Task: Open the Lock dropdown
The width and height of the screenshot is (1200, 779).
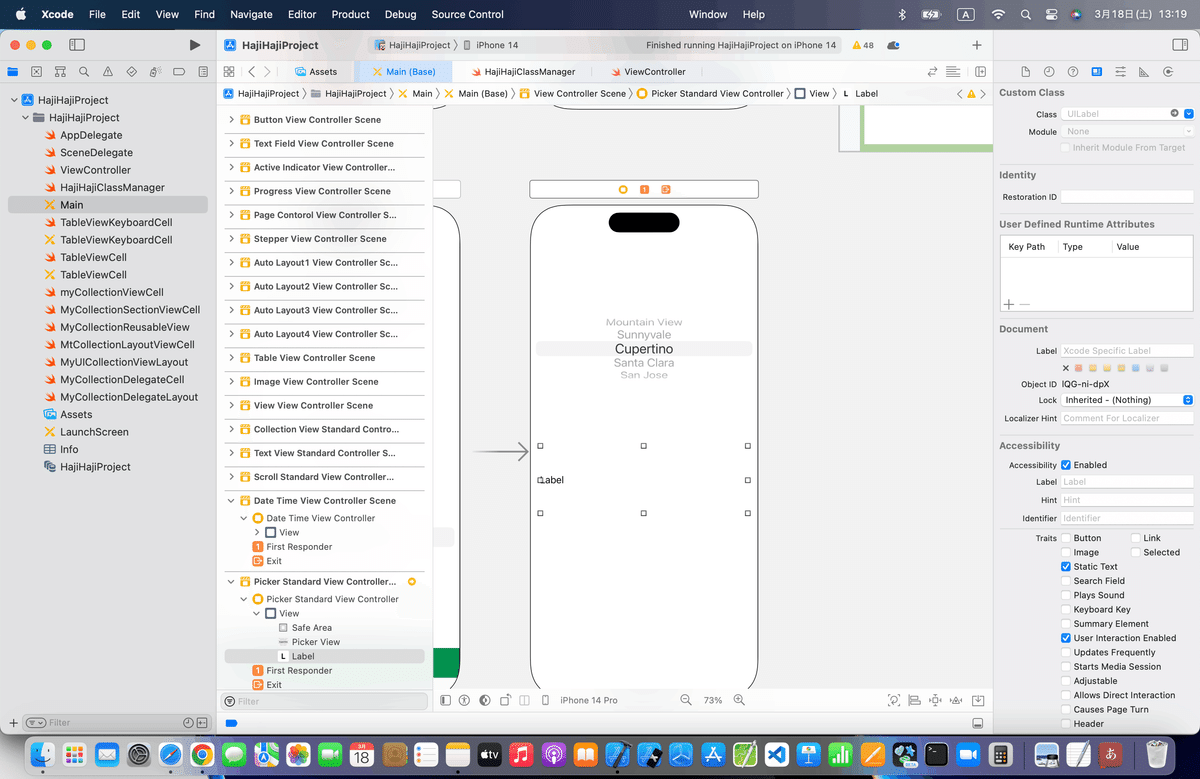Action: (1128, 400)
